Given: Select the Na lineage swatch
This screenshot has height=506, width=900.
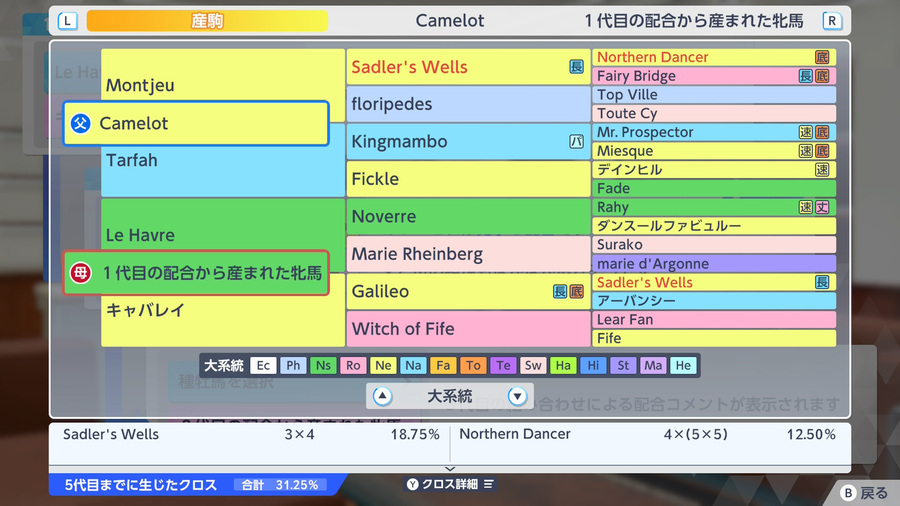Looking at the screenshot, I should point(413,365).
